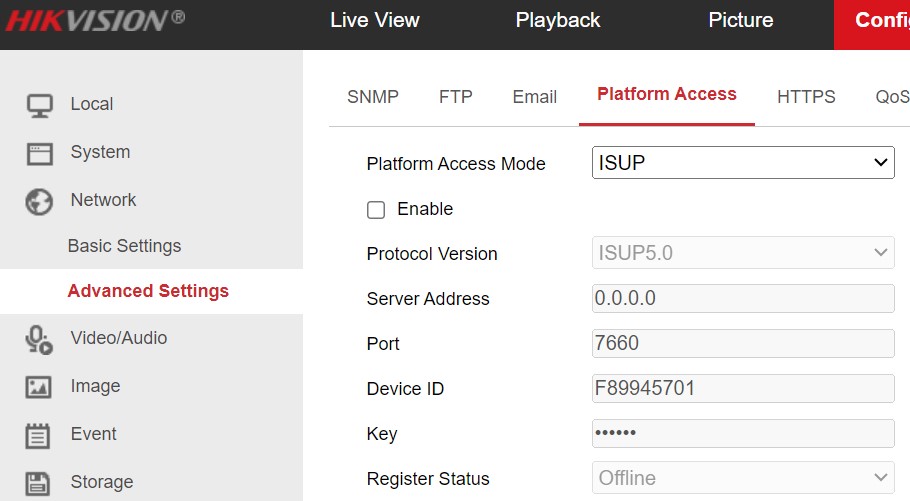Open the FTP tab
Image resolution: width=910 pixels, height=501 pixels.
point(455,97)
